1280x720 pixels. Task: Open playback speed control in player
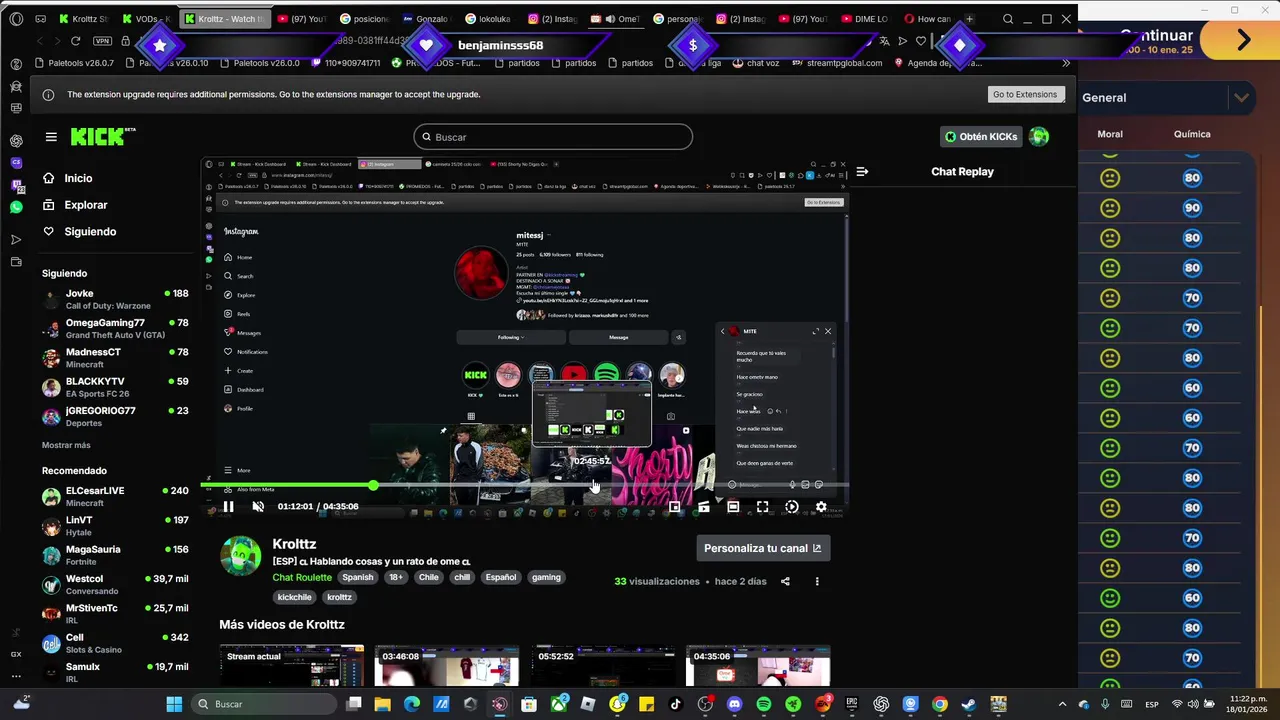[792, 507]
